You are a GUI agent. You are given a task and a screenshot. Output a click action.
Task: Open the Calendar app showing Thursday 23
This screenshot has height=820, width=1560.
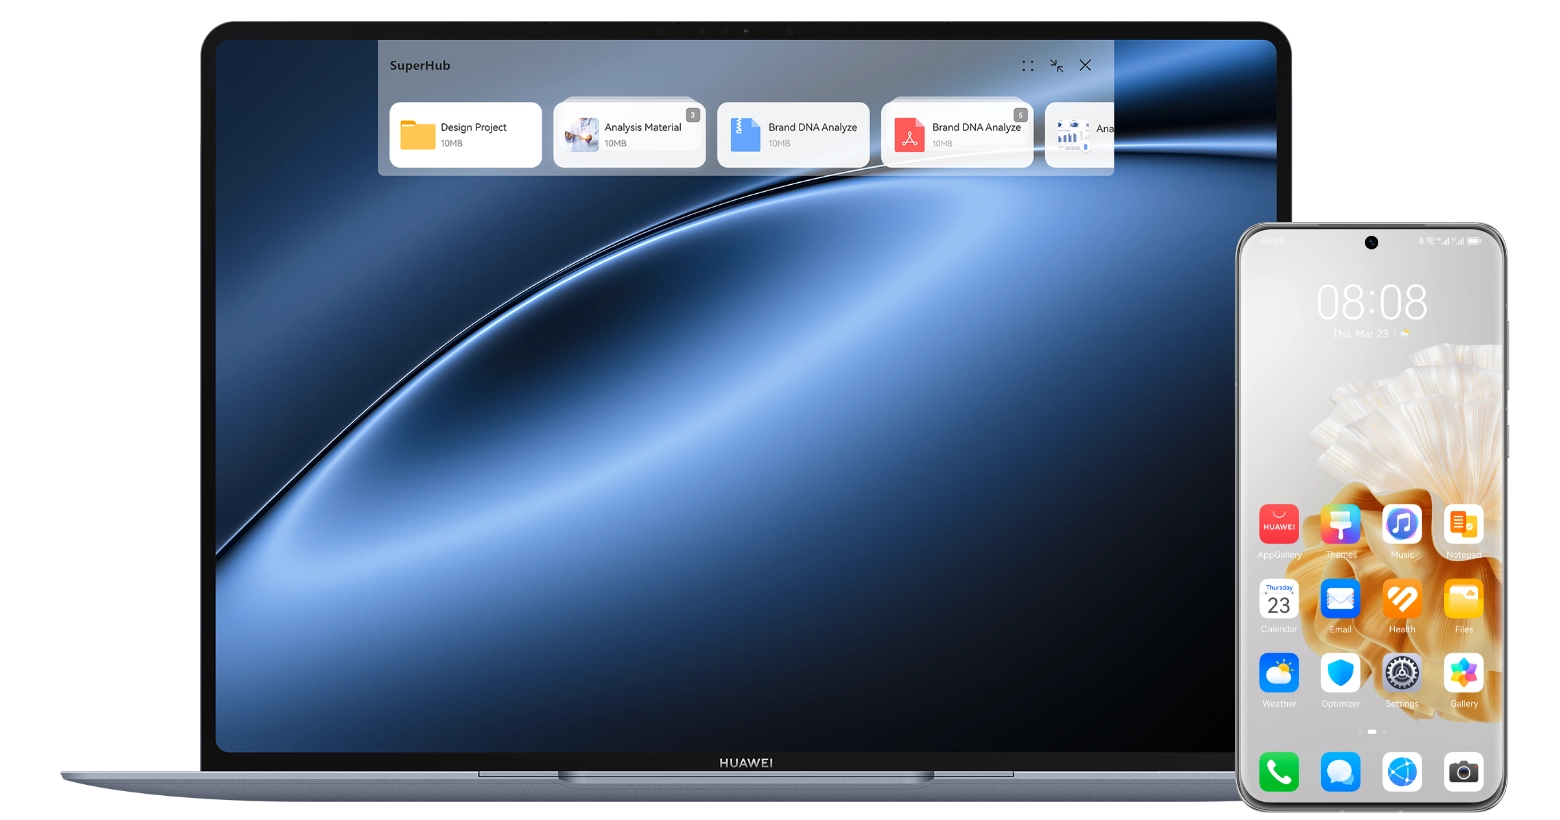1278,599
